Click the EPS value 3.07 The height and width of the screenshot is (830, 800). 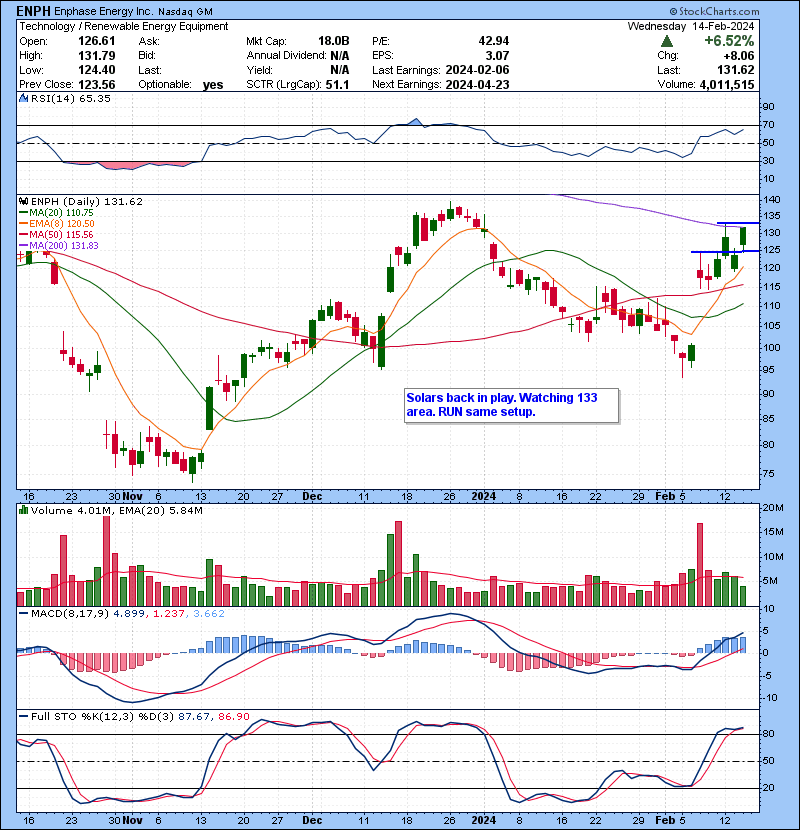498,56
